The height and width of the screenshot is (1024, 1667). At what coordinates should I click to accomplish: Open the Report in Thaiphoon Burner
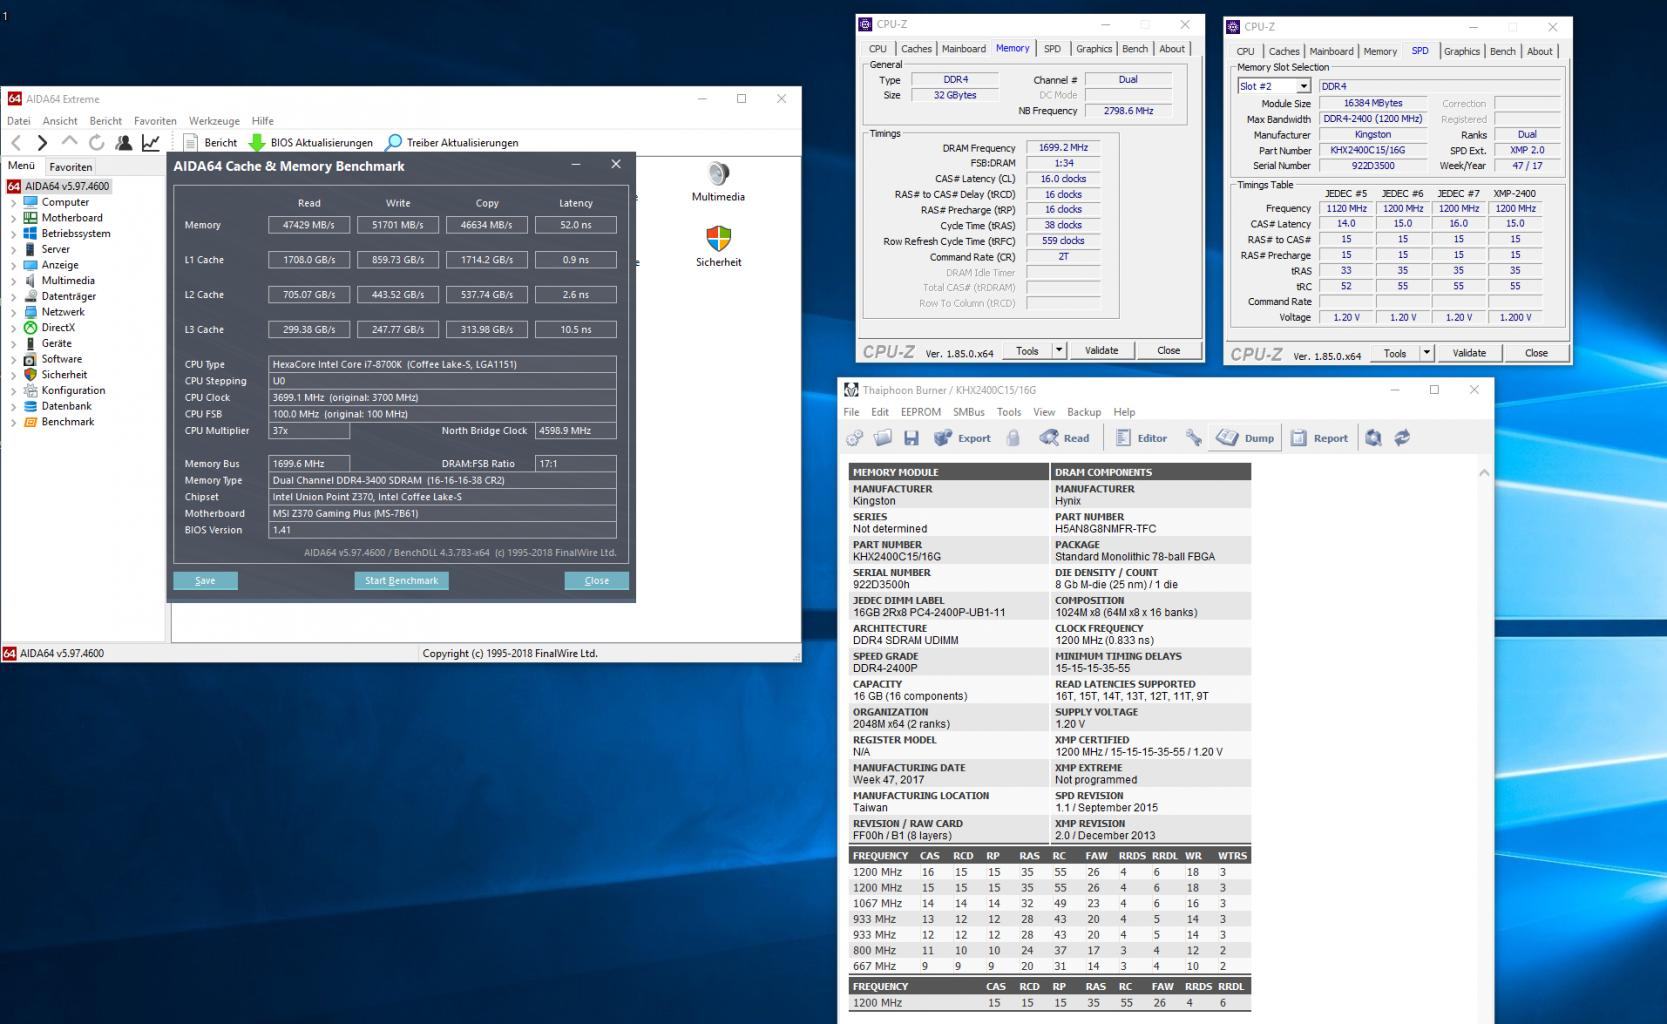[1319, 438]
